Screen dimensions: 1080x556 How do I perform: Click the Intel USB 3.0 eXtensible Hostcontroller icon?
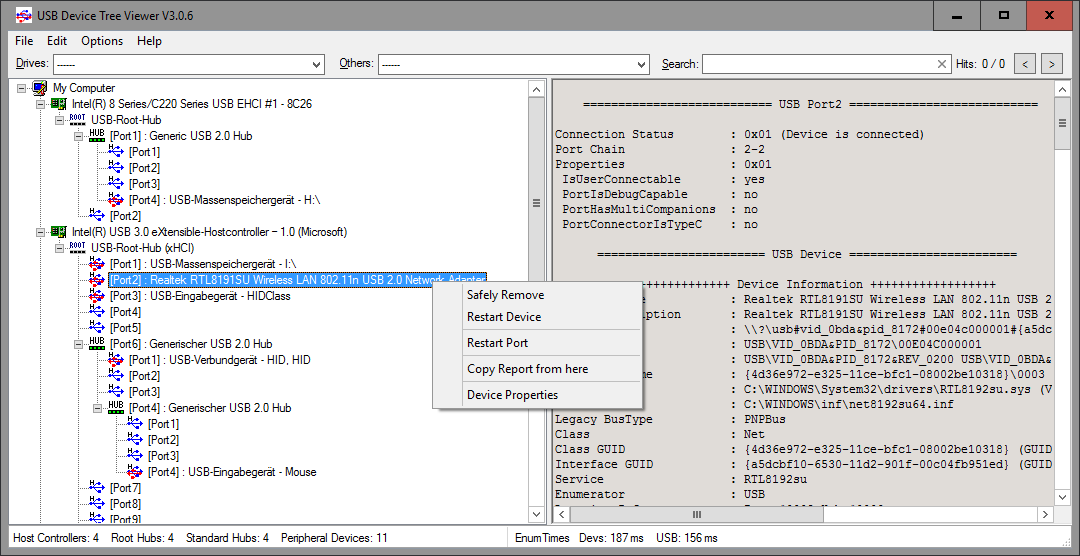(x=60, y=231)
